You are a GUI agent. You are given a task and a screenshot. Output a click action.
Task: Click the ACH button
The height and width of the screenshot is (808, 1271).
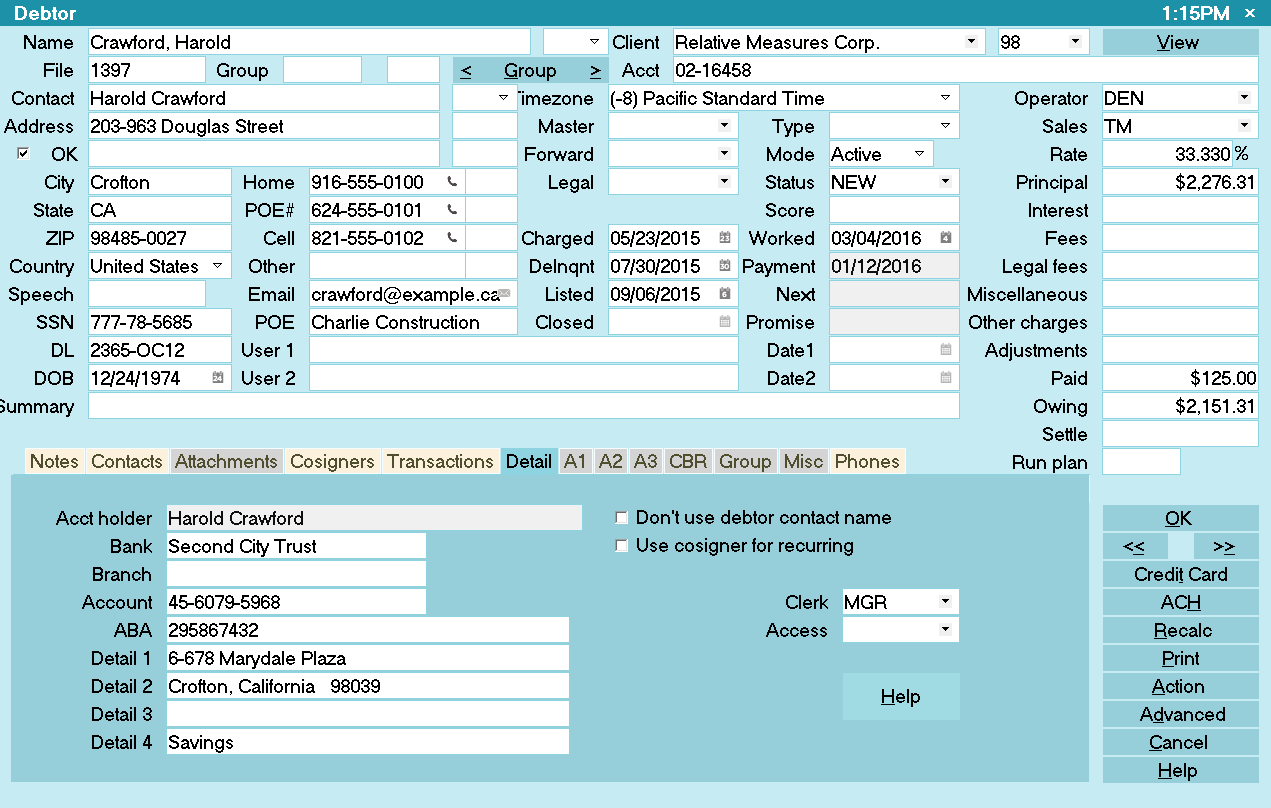point(1180,602)
